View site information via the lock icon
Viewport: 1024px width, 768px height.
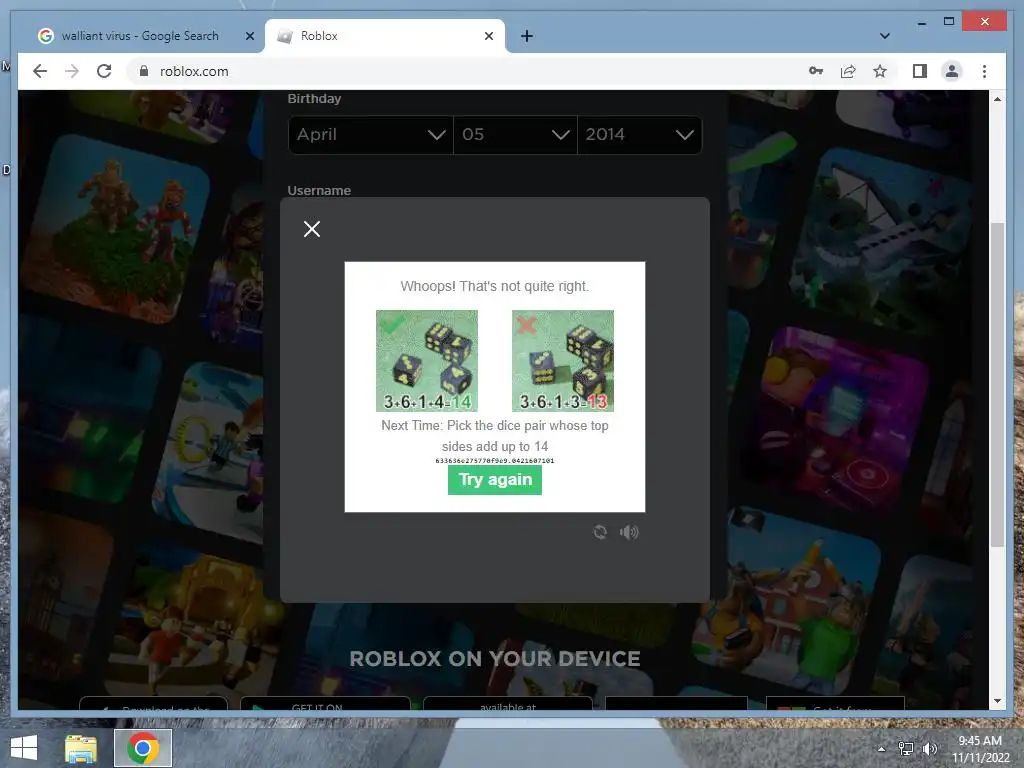click(x=144, y=71)
